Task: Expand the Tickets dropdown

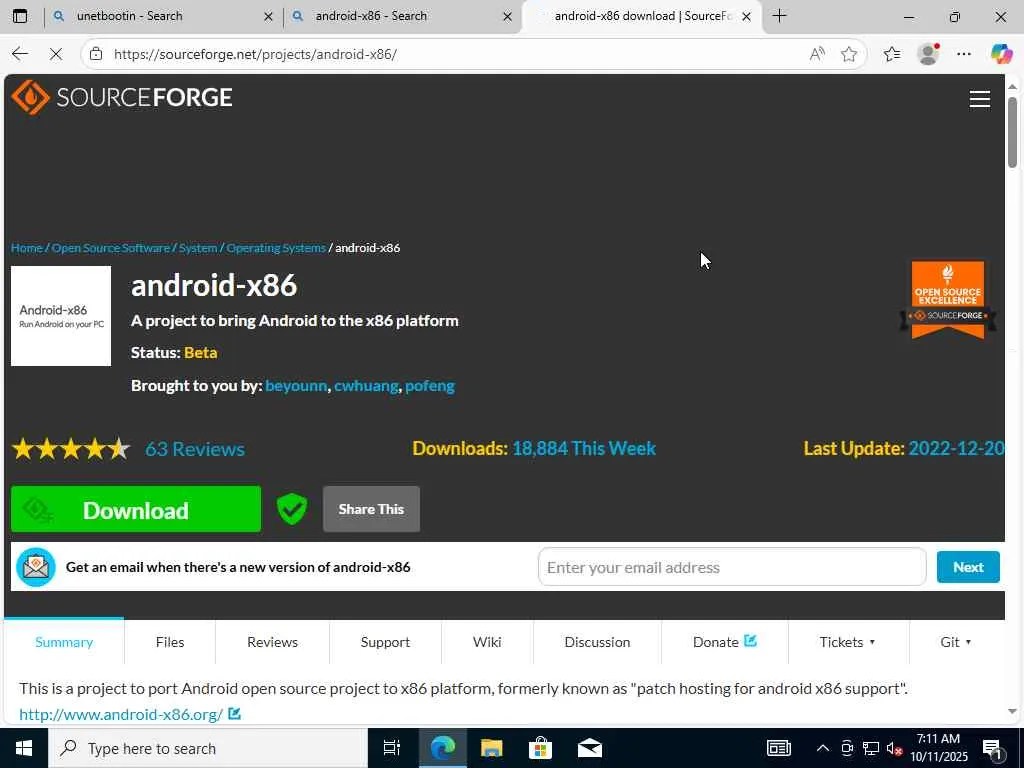Action: tap(847, 642)
